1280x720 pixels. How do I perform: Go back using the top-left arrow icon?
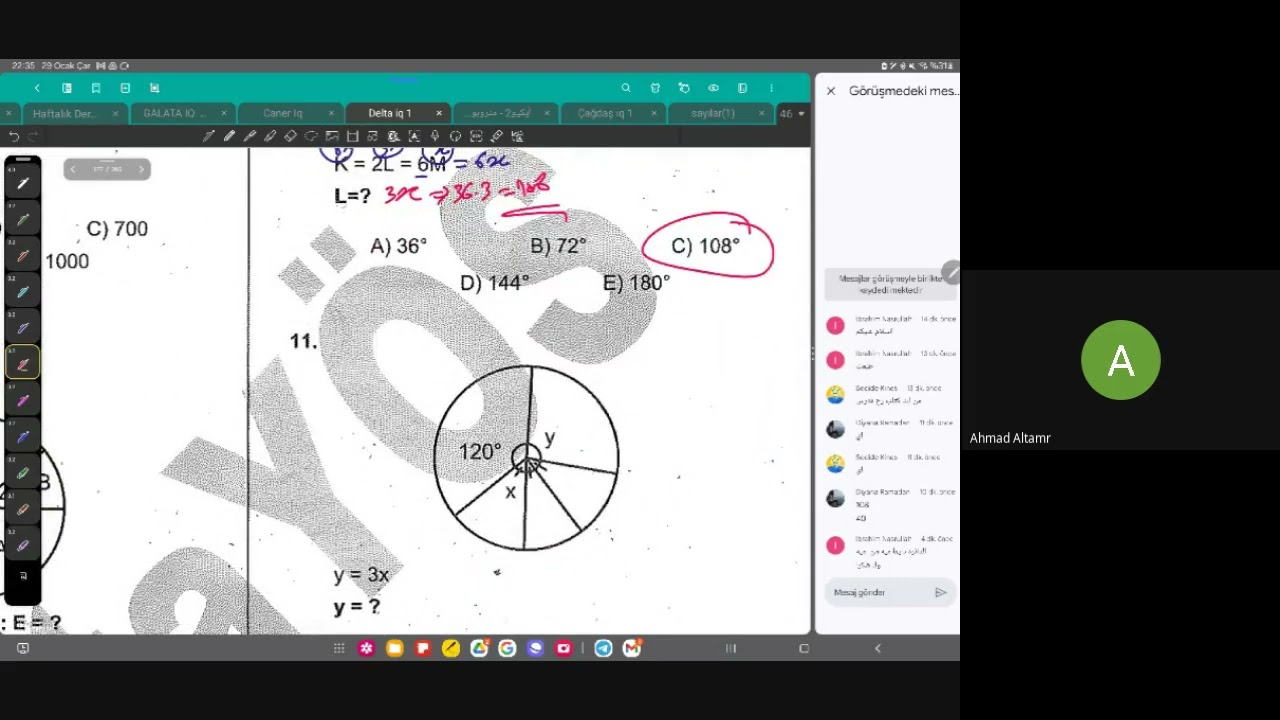pos(37,88)
